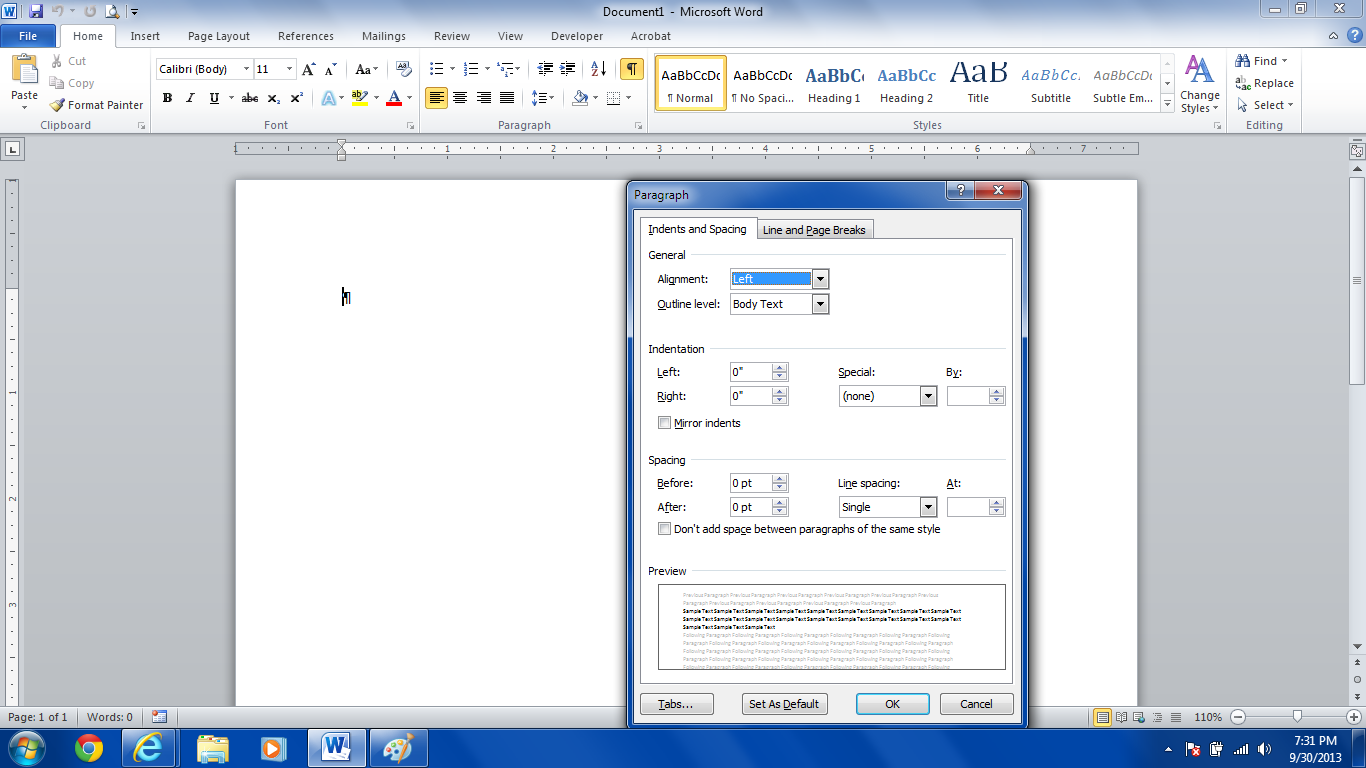Click Align Text Right icon
The width and height of the screenshot is (1366, 768).
tap(484, 98)
